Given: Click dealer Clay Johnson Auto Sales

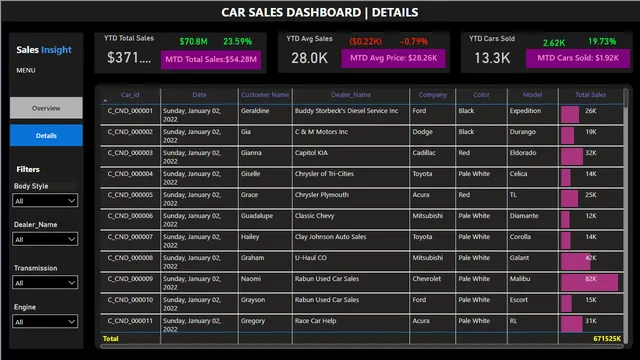Looking at the screenshot, I should 331,237.
